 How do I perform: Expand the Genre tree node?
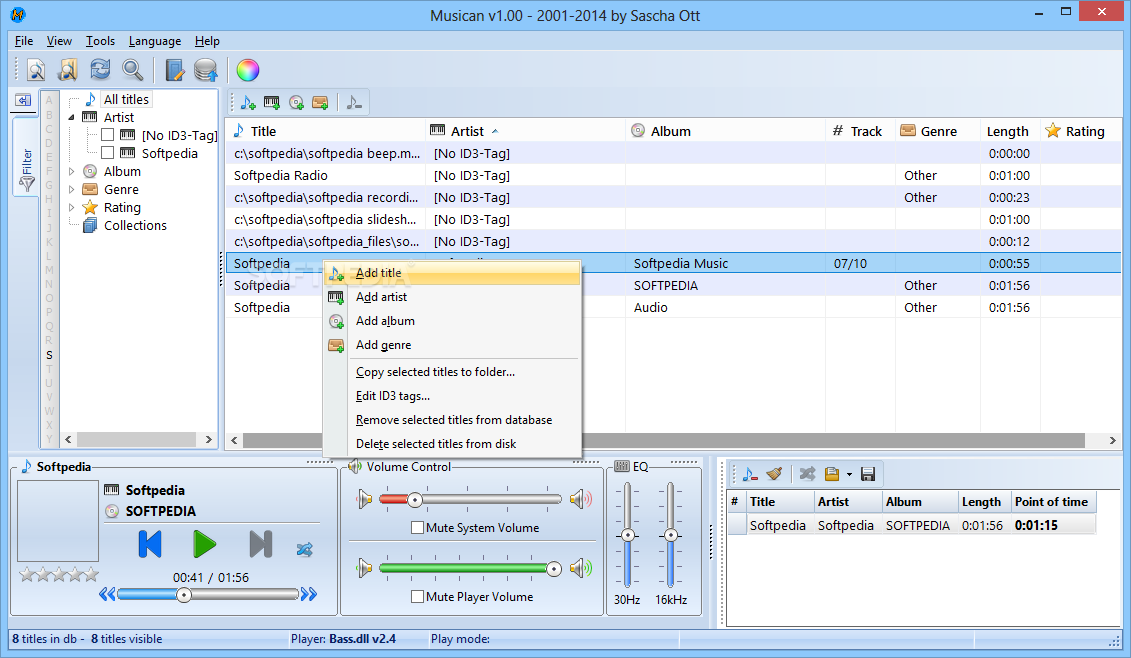point(71,189)
